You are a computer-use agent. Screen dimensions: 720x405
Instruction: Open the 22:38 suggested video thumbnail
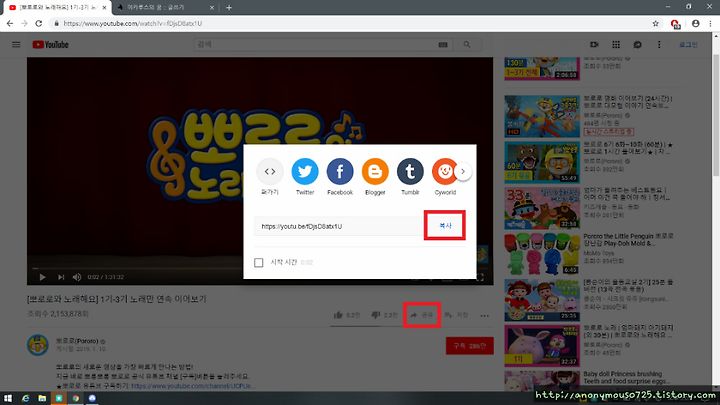coord(542,208)
